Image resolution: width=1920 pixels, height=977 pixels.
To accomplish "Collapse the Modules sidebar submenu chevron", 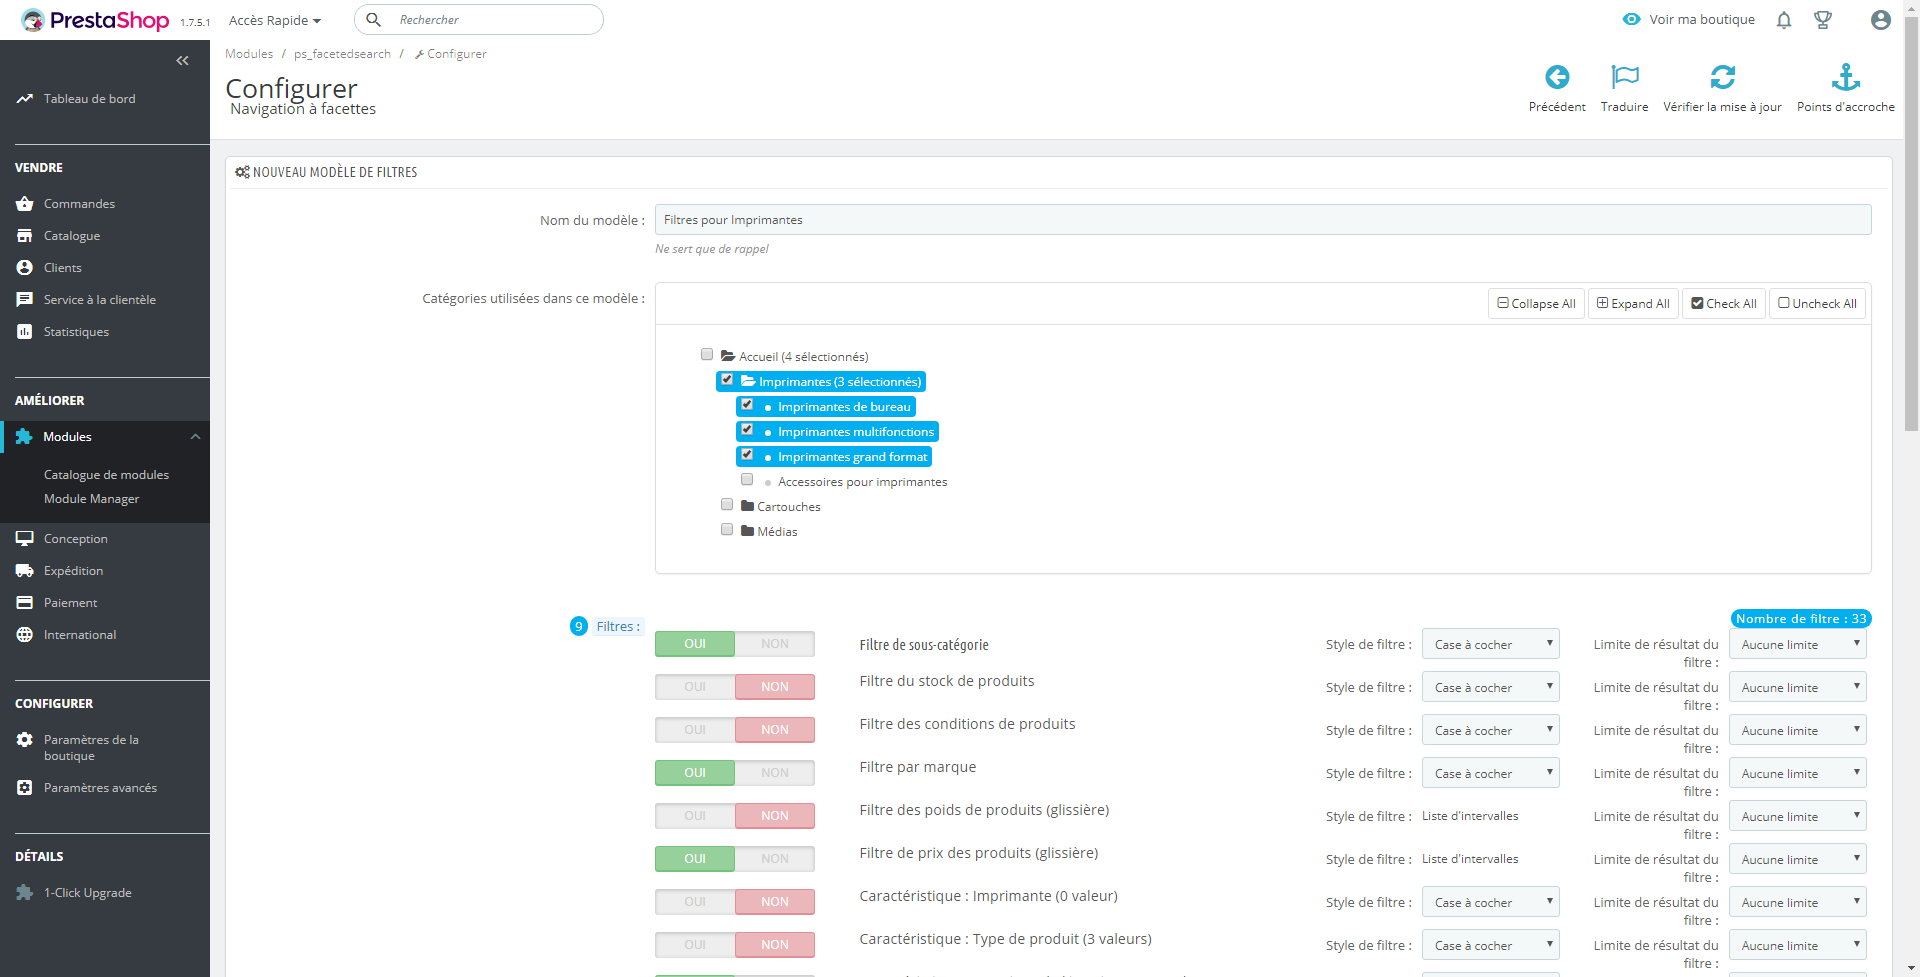I will 195,437.
